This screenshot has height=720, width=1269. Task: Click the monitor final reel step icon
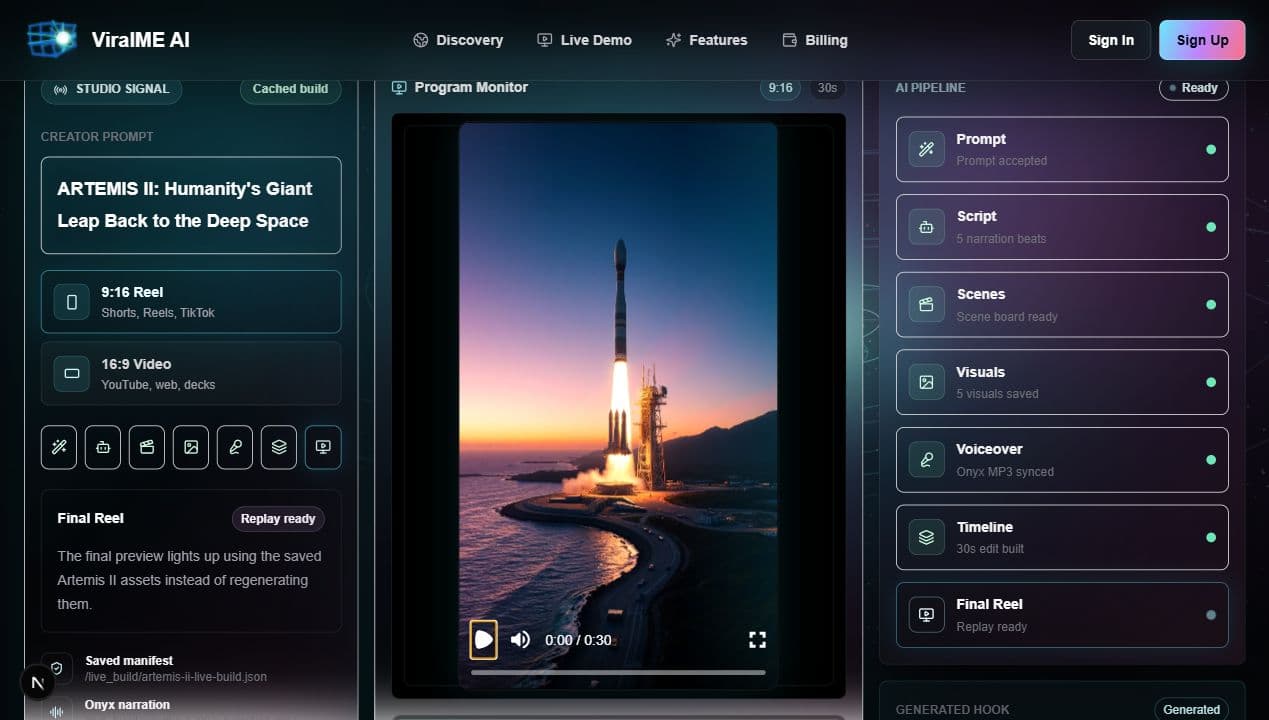323,447
